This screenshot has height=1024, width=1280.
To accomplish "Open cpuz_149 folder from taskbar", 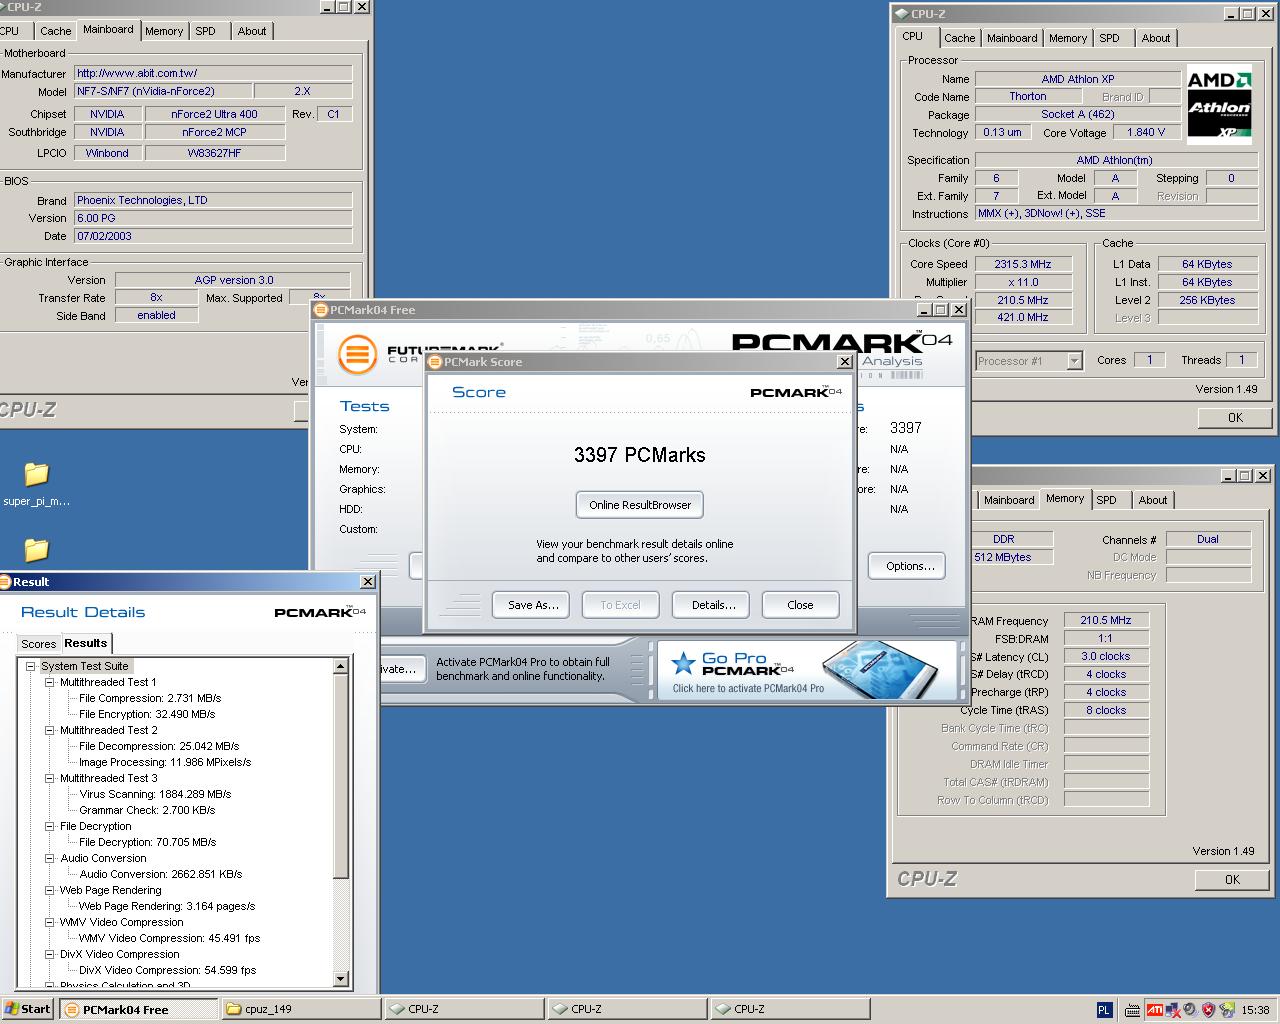I will (x=301, y=1009).
